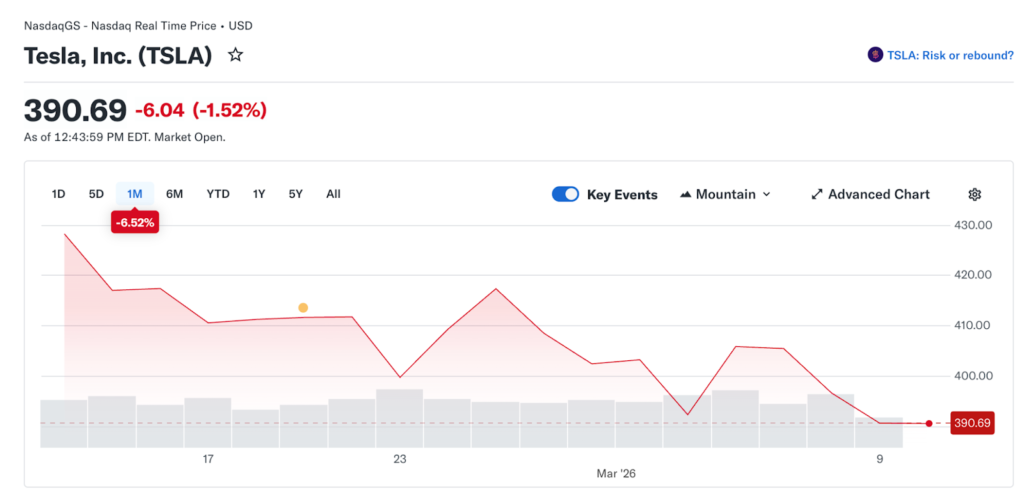Open chart settings gear icon
This screenshot has height=499, width=1024.
pyautogui.click(x=975, y=194)
